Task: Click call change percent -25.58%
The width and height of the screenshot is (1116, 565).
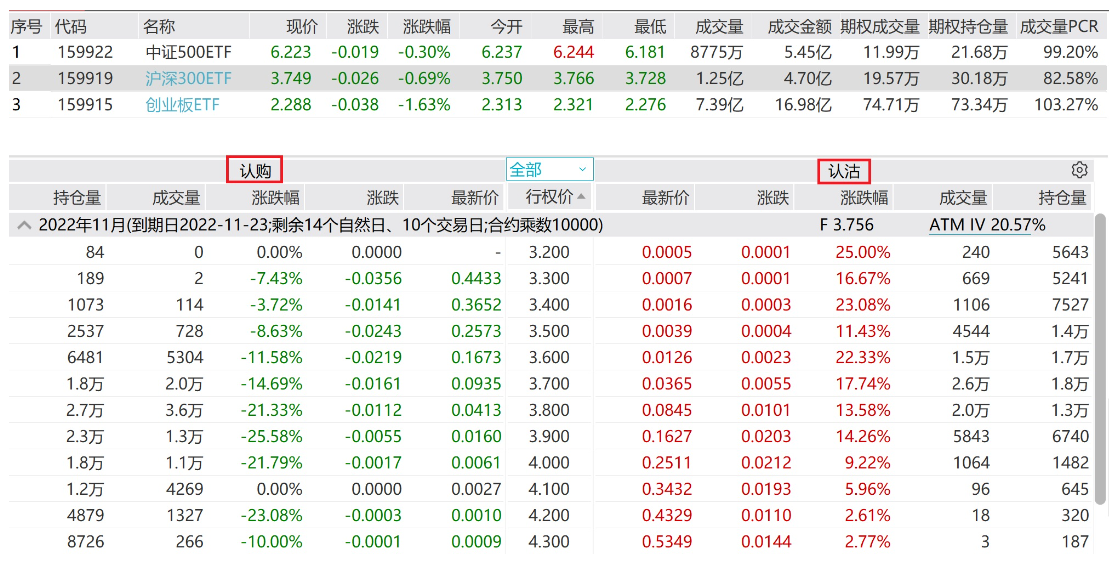Action: click(x=271, y=436)
